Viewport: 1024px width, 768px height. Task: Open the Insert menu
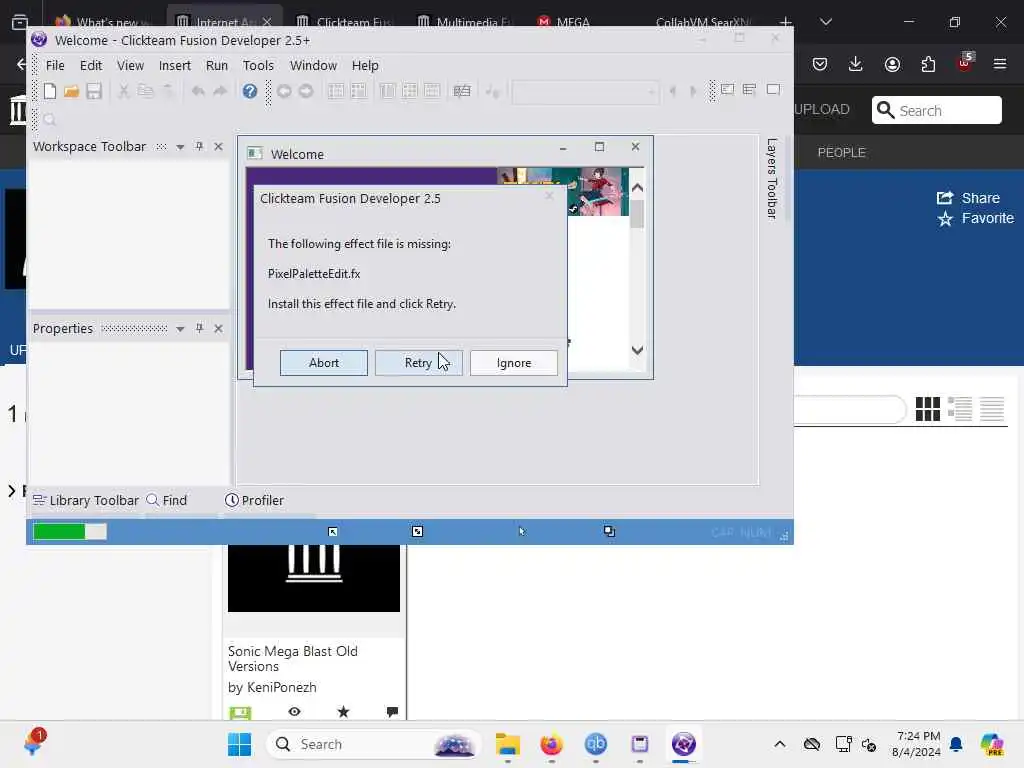174,65
